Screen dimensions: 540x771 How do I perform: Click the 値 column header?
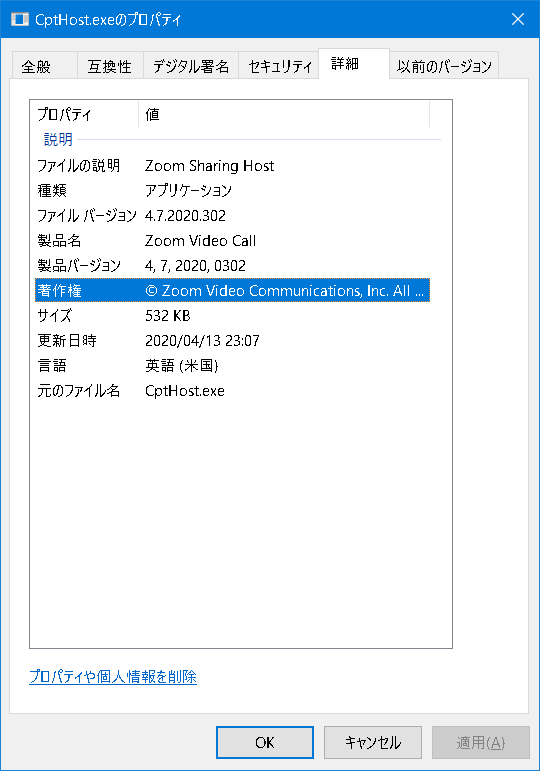(x=284, y=114)
